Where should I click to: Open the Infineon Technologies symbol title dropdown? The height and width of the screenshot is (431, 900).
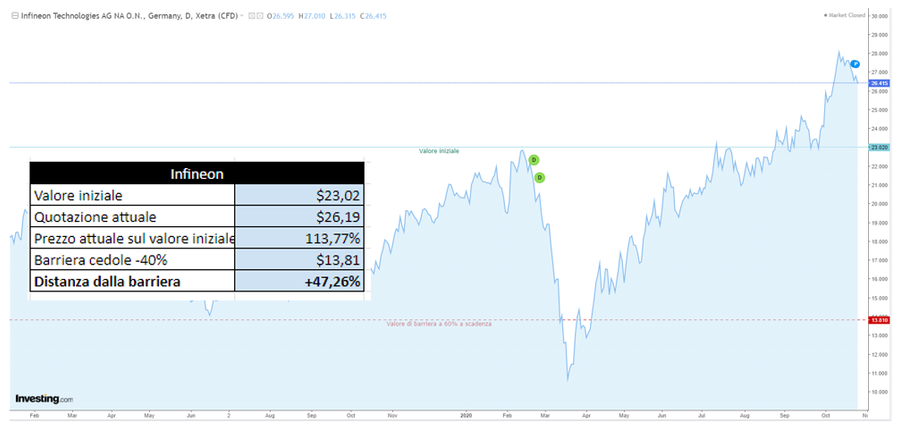tap(242, 16)
